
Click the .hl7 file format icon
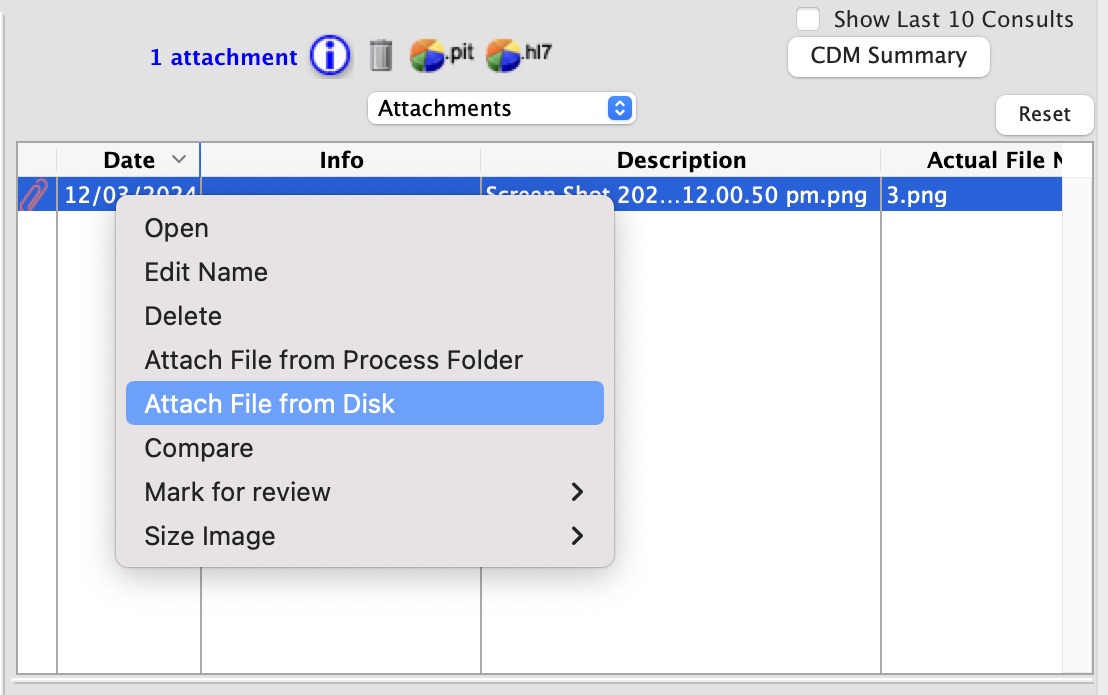click(x=506, y=56)
